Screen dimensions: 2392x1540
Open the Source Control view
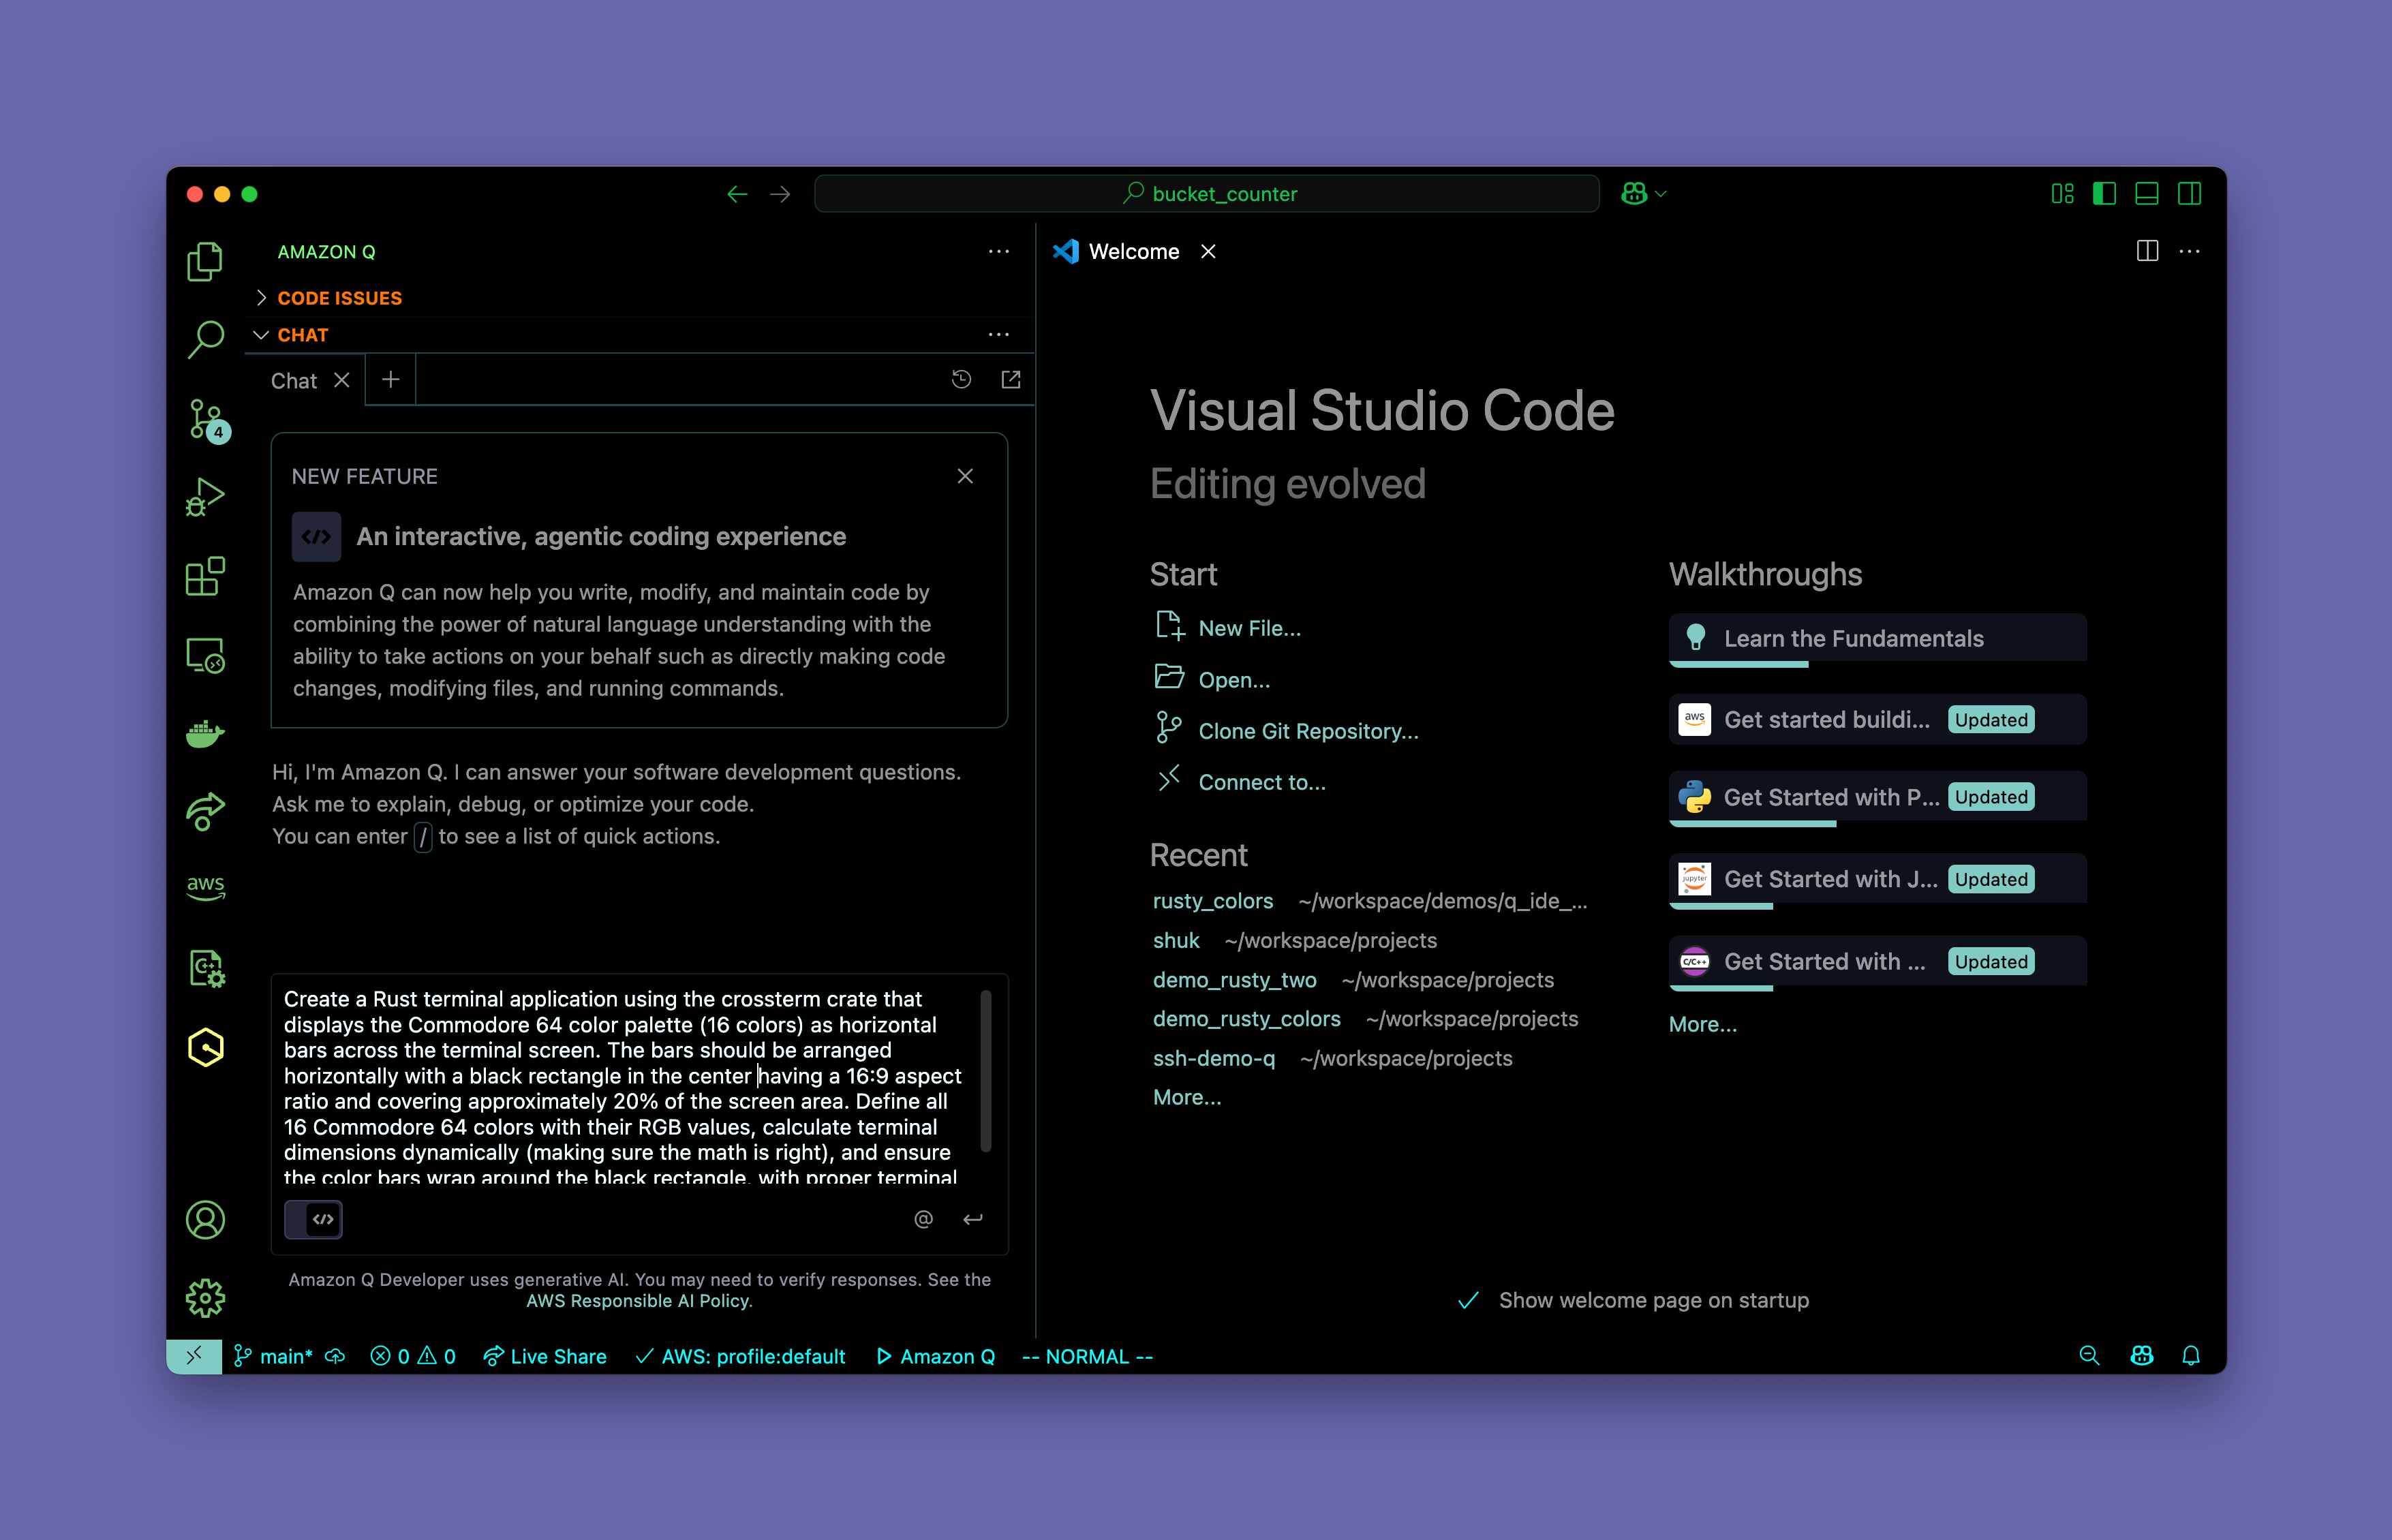coord(206,419)
